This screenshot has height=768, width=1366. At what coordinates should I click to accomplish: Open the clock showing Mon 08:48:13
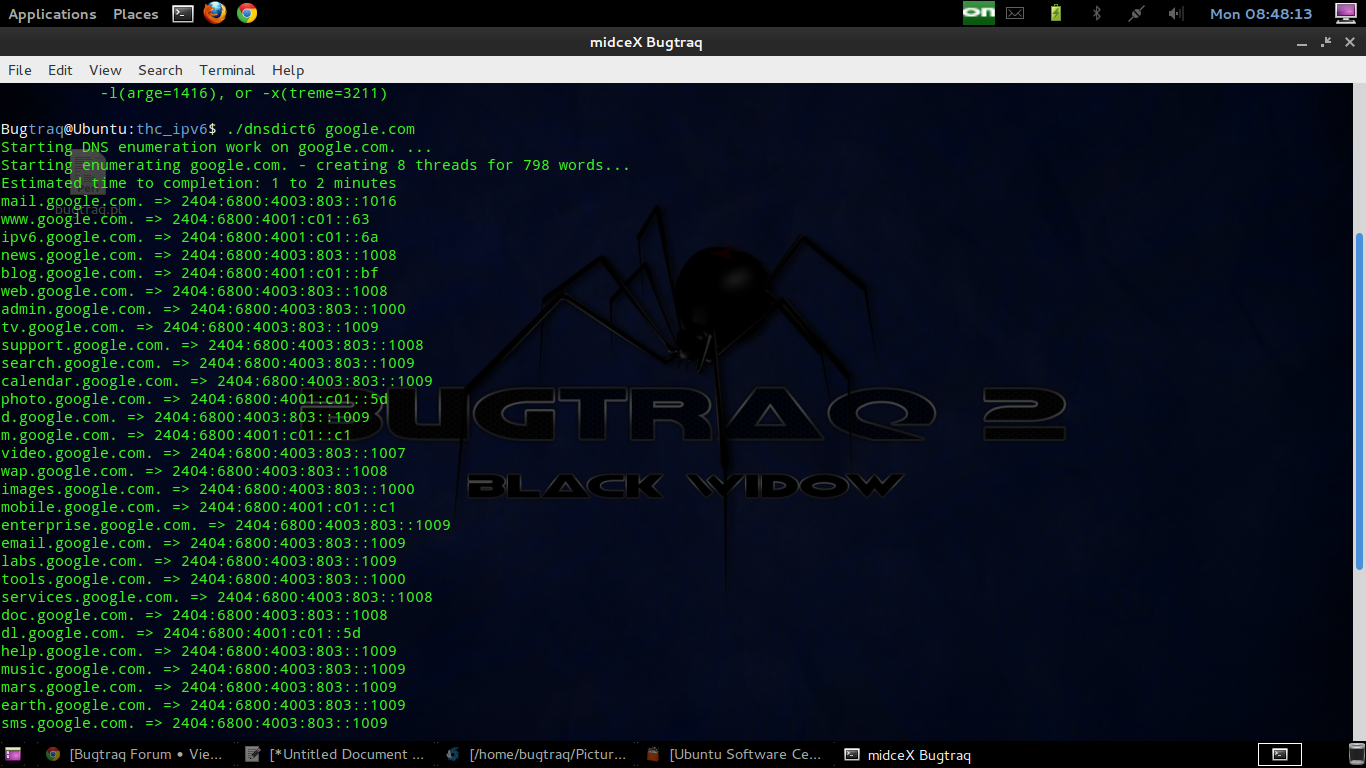pyautogui.click(x=1261, y=14)
